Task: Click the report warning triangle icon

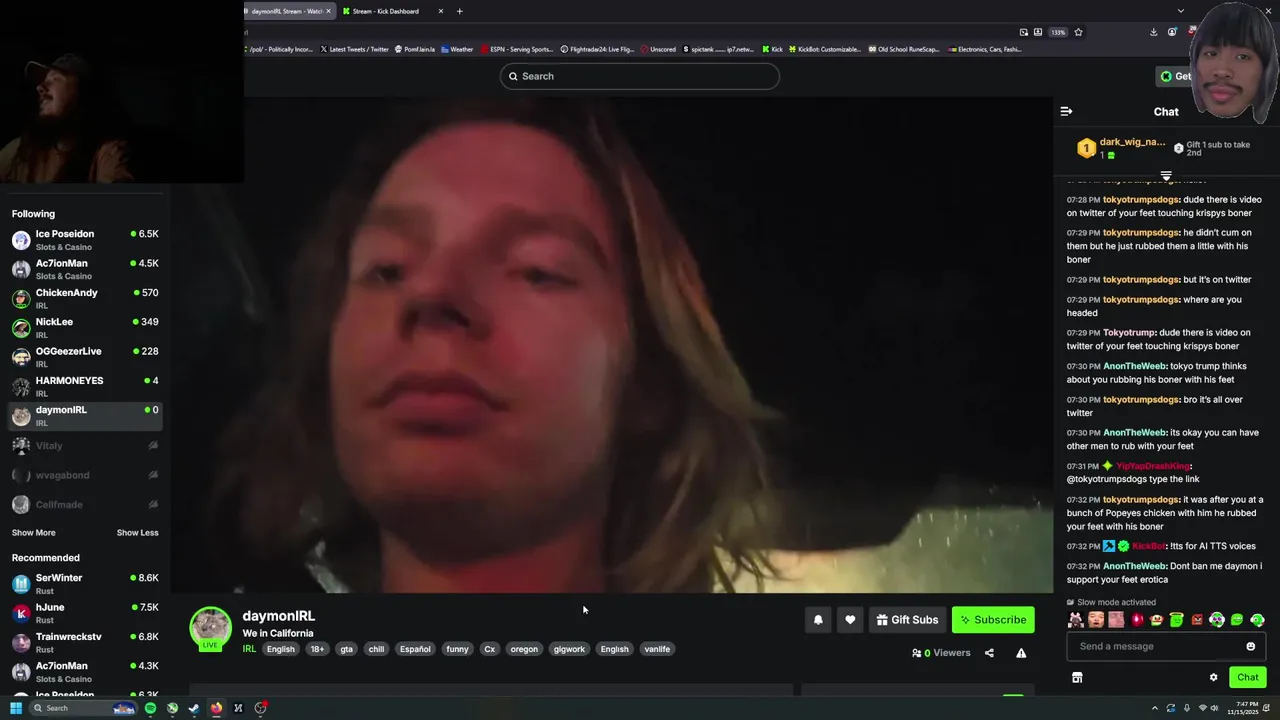Action: [x=1021, y=653]
